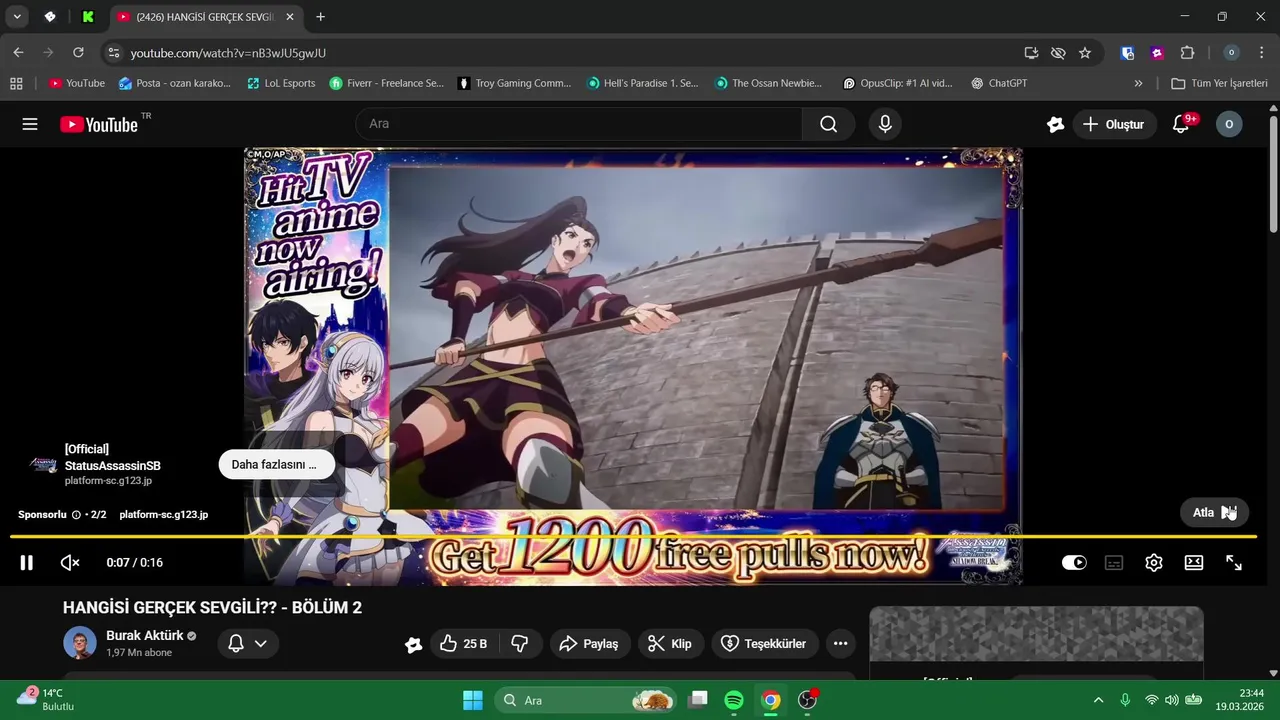The width and height of the screenshot is (1280, 720).
Task: Open Windows Start menu
Action: (x=473, y=700)
